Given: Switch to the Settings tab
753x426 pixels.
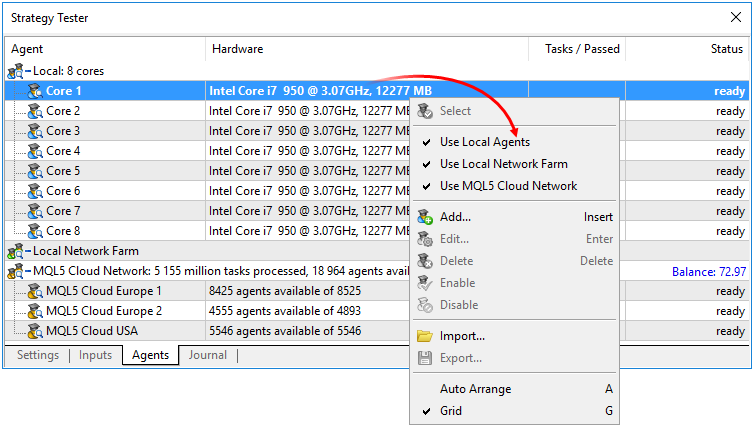Looking at the screenshot, I should [38, 355].
